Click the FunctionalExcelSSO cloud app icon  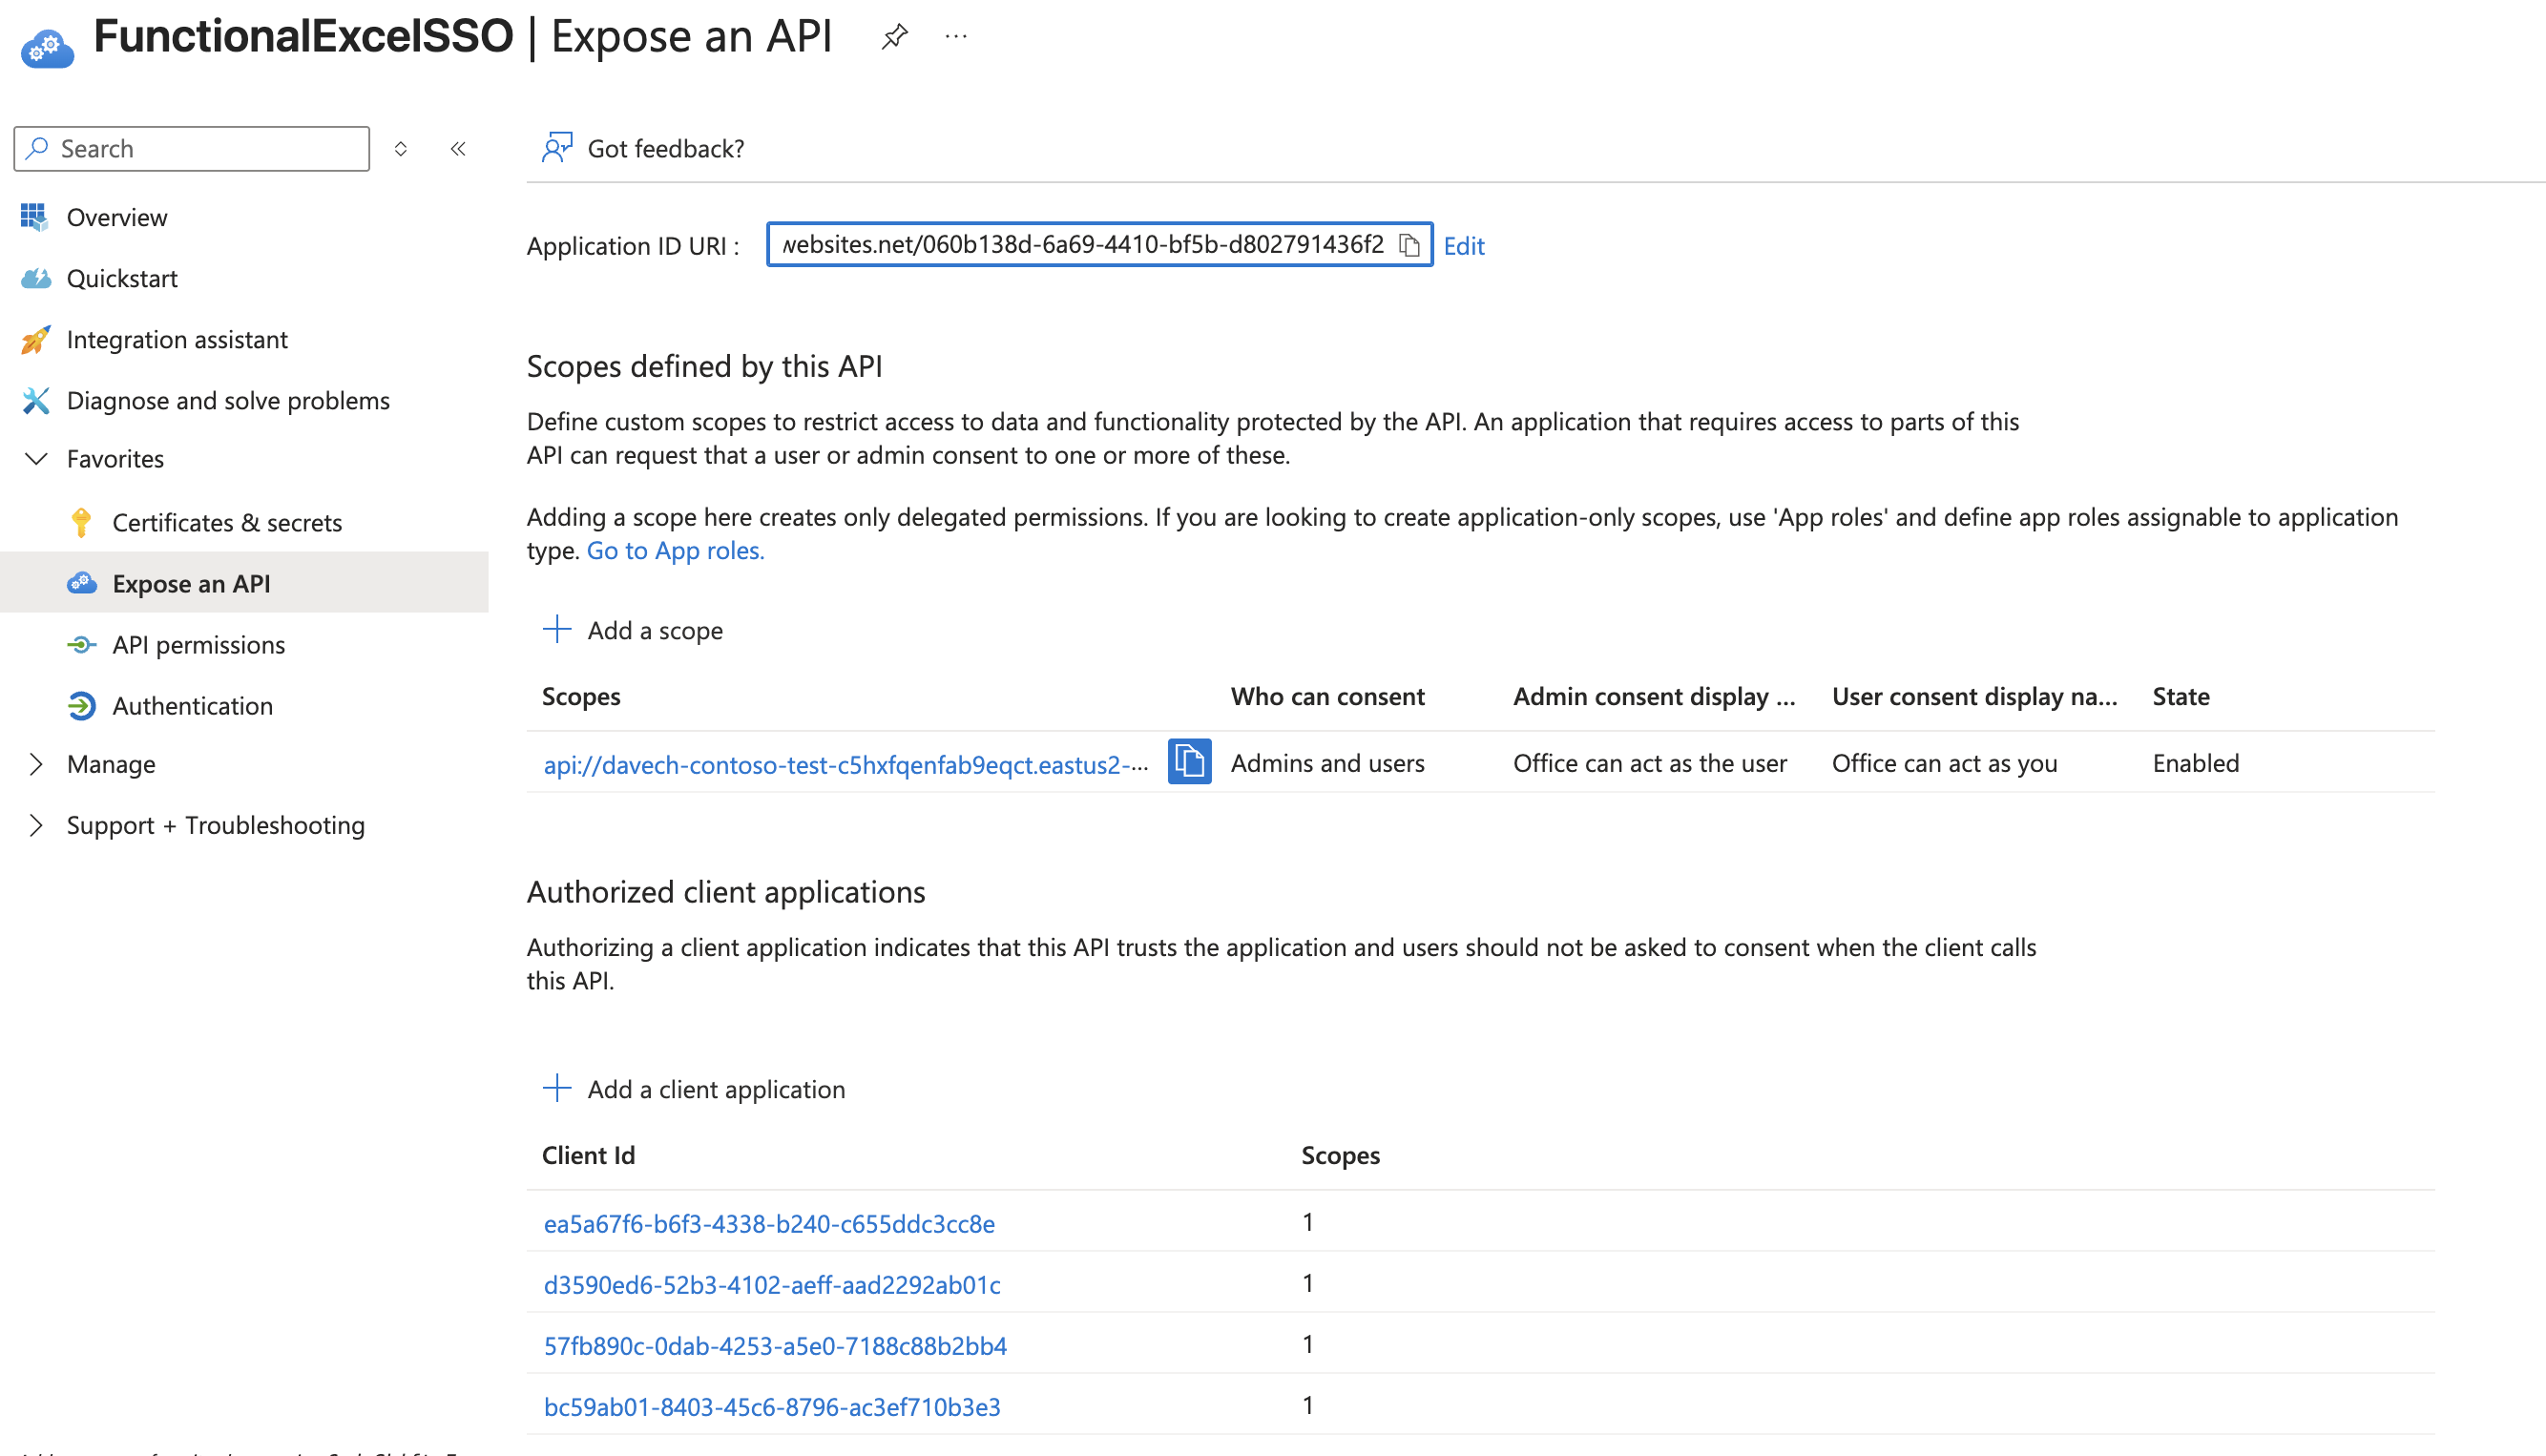click(47, 46)
